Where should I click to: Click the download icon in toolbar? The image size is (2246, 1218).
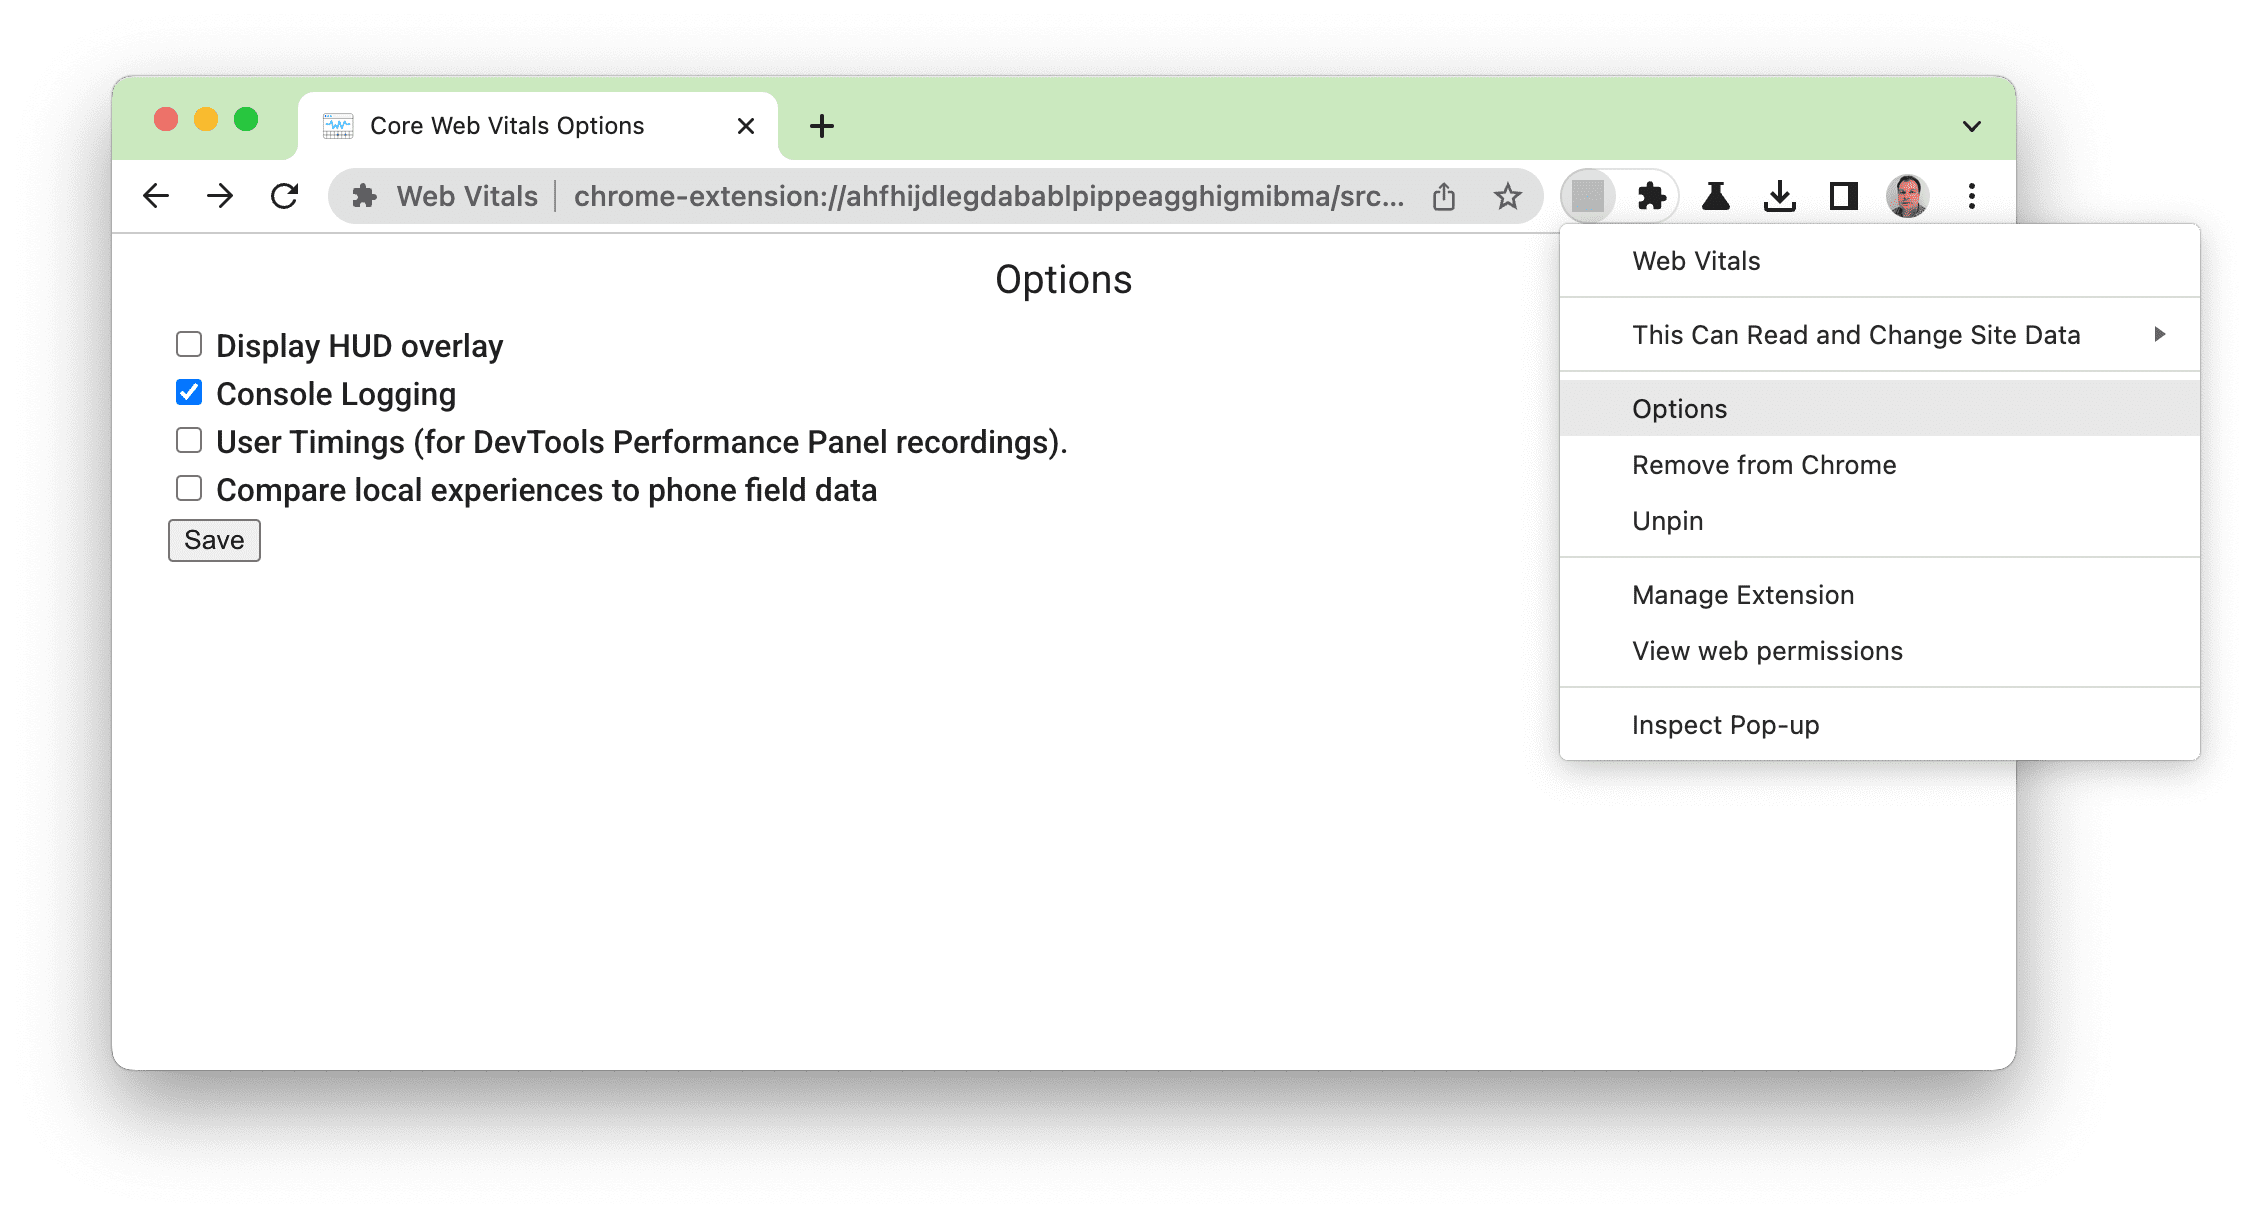tap(1778, 198)
